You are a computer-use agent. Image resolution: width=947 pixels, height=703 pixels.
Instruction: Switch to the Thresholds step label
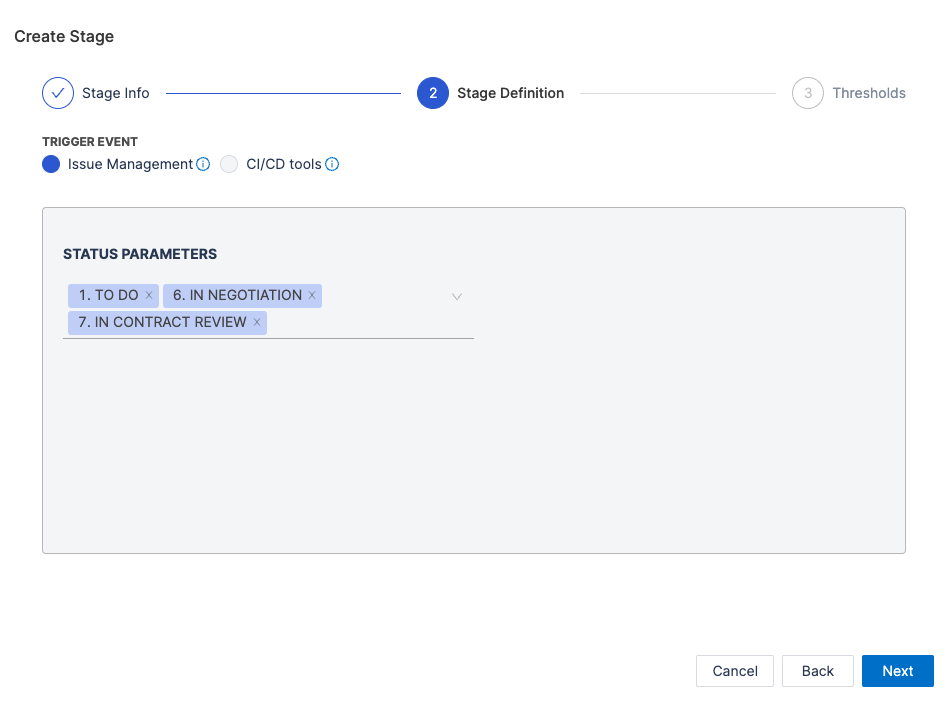click(x=869, y=93)
